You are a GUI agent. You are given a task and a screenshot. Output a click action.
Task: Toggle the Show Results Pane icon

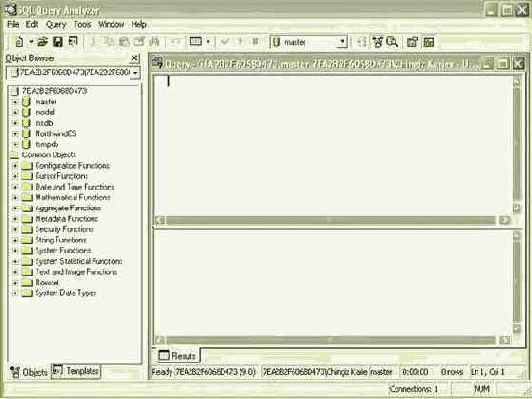(429, 42)
